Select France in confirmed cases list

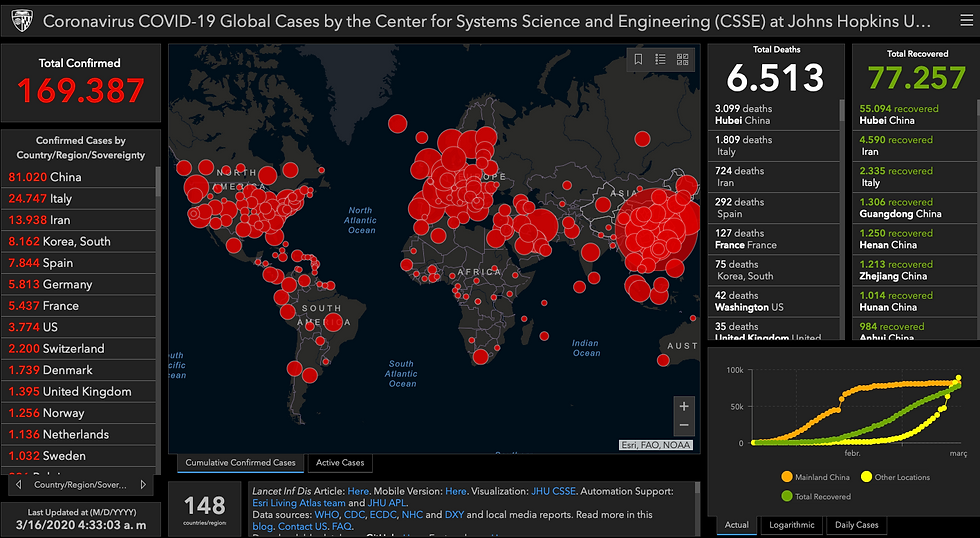pyautogui.click(x=78, y=306)
